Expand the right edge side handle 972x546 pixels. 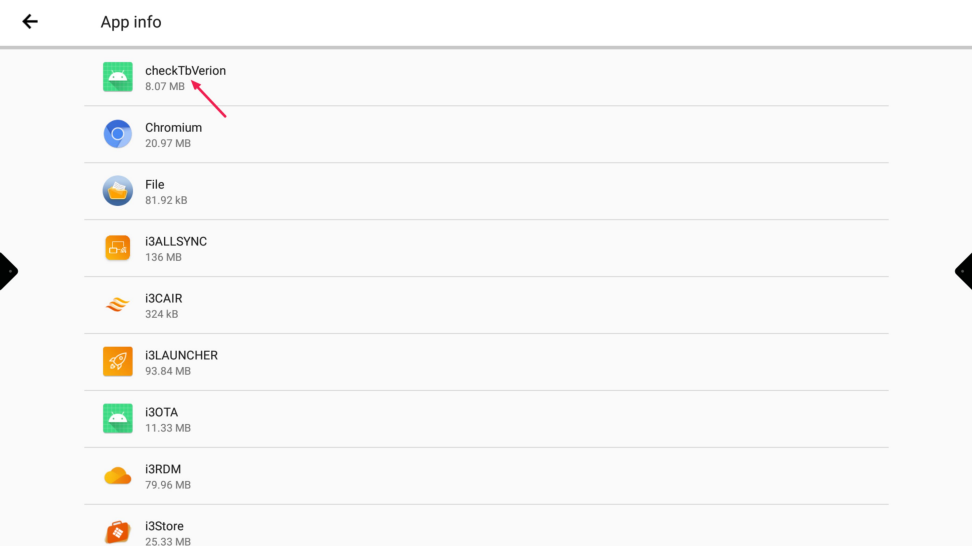964,271
